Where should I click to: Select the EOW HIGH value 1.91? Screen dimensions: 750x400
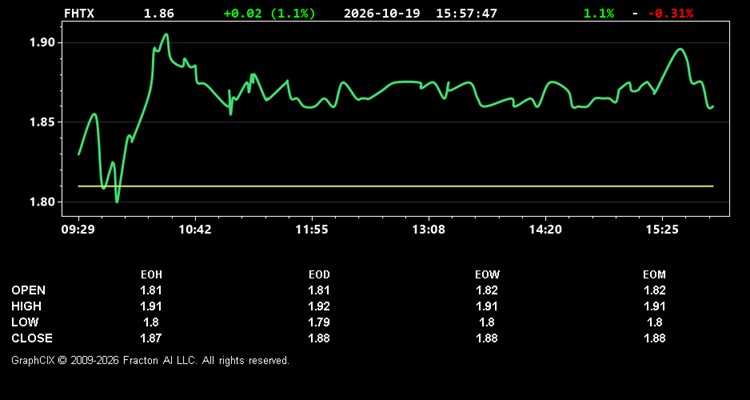[487, 306]
